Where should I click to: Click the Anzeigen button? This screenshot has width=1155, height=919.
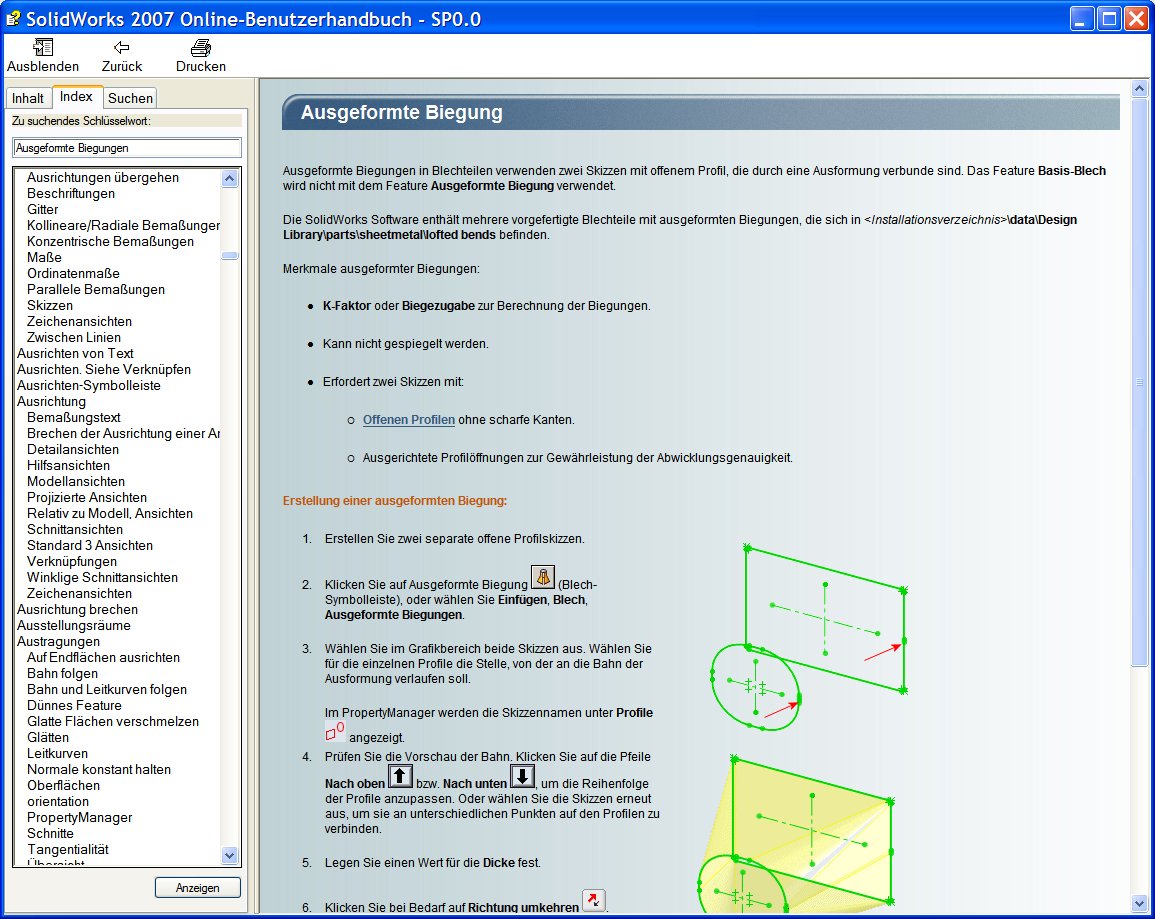(x=197, y=887)
